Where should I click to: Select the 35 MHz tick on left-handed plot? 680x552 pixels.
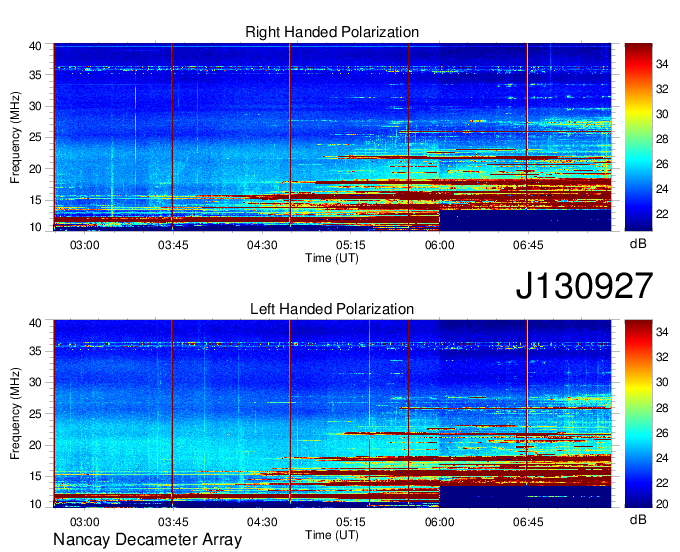(x=35, y=351)
